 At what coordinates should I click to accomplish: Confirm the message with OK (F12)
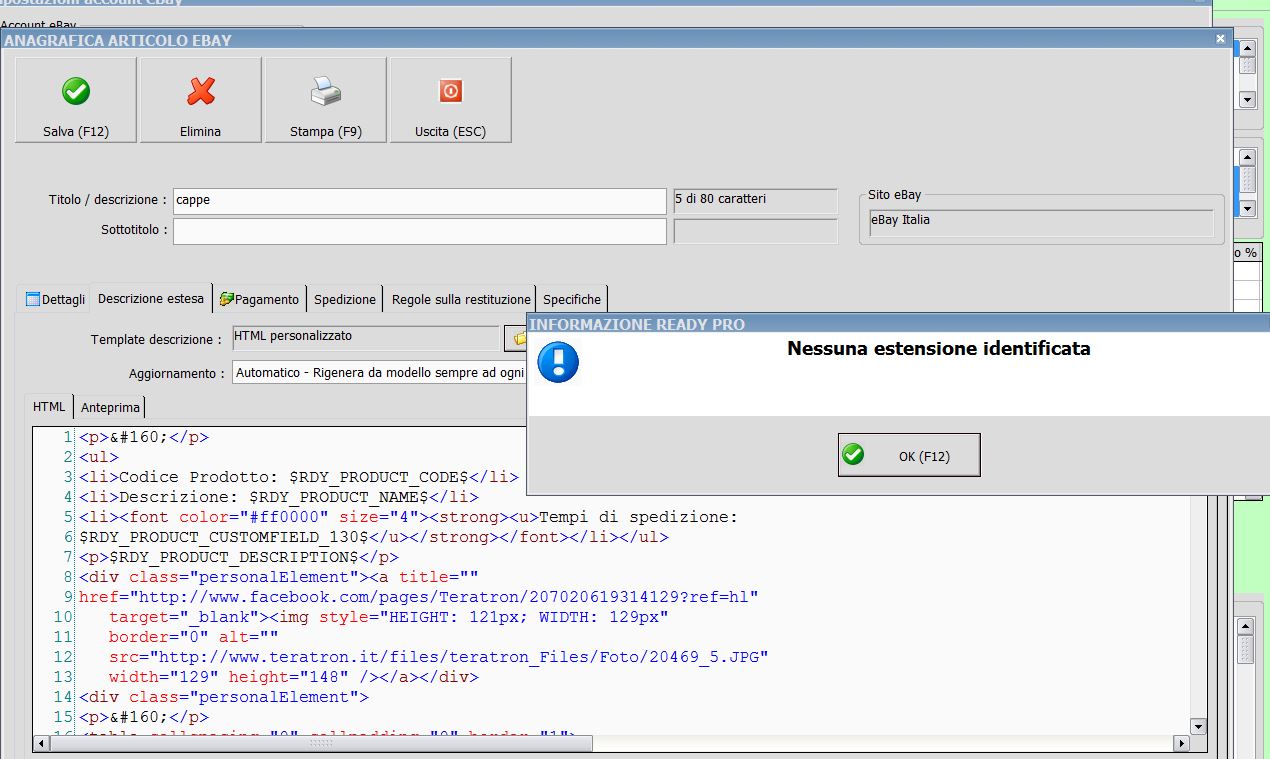pyautogui.click(x=909, y=455)
